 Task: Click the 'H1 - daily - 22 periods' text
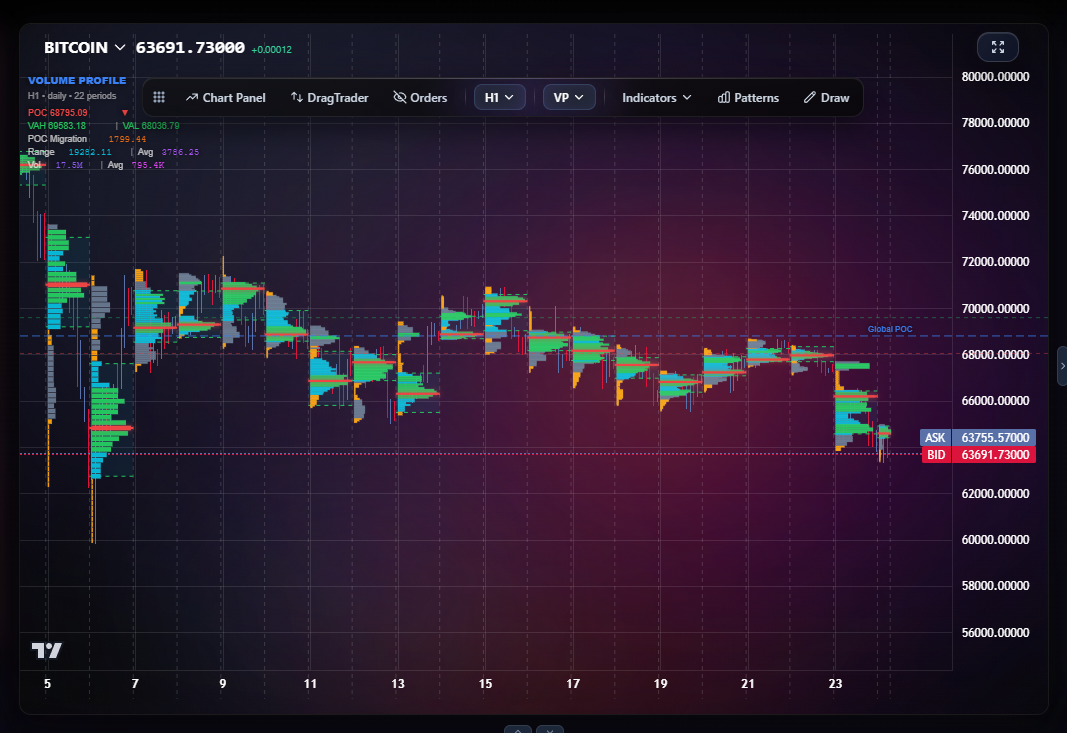tap(72, 96)
